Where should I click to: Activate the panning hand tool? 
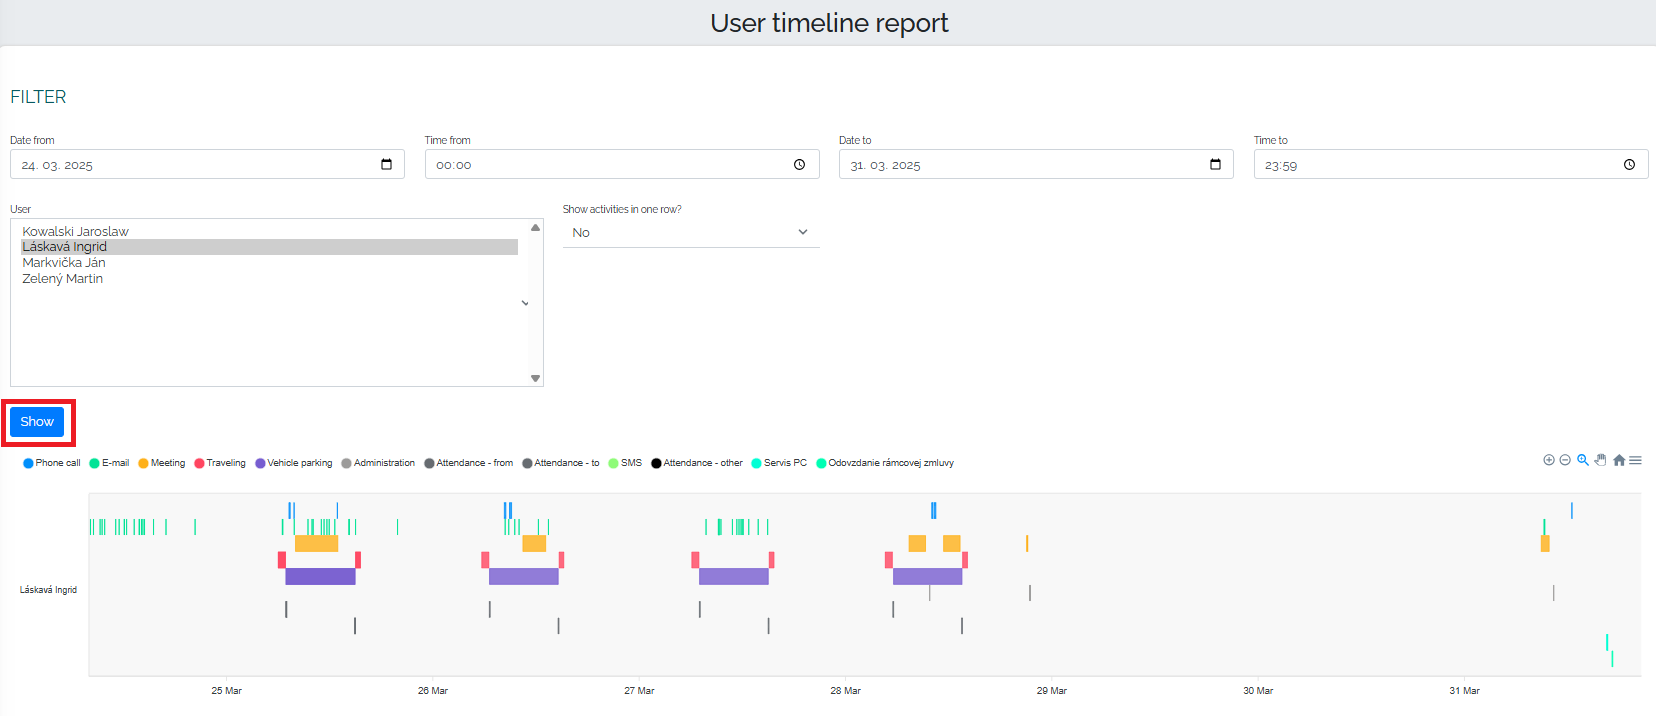(1600, 460)
